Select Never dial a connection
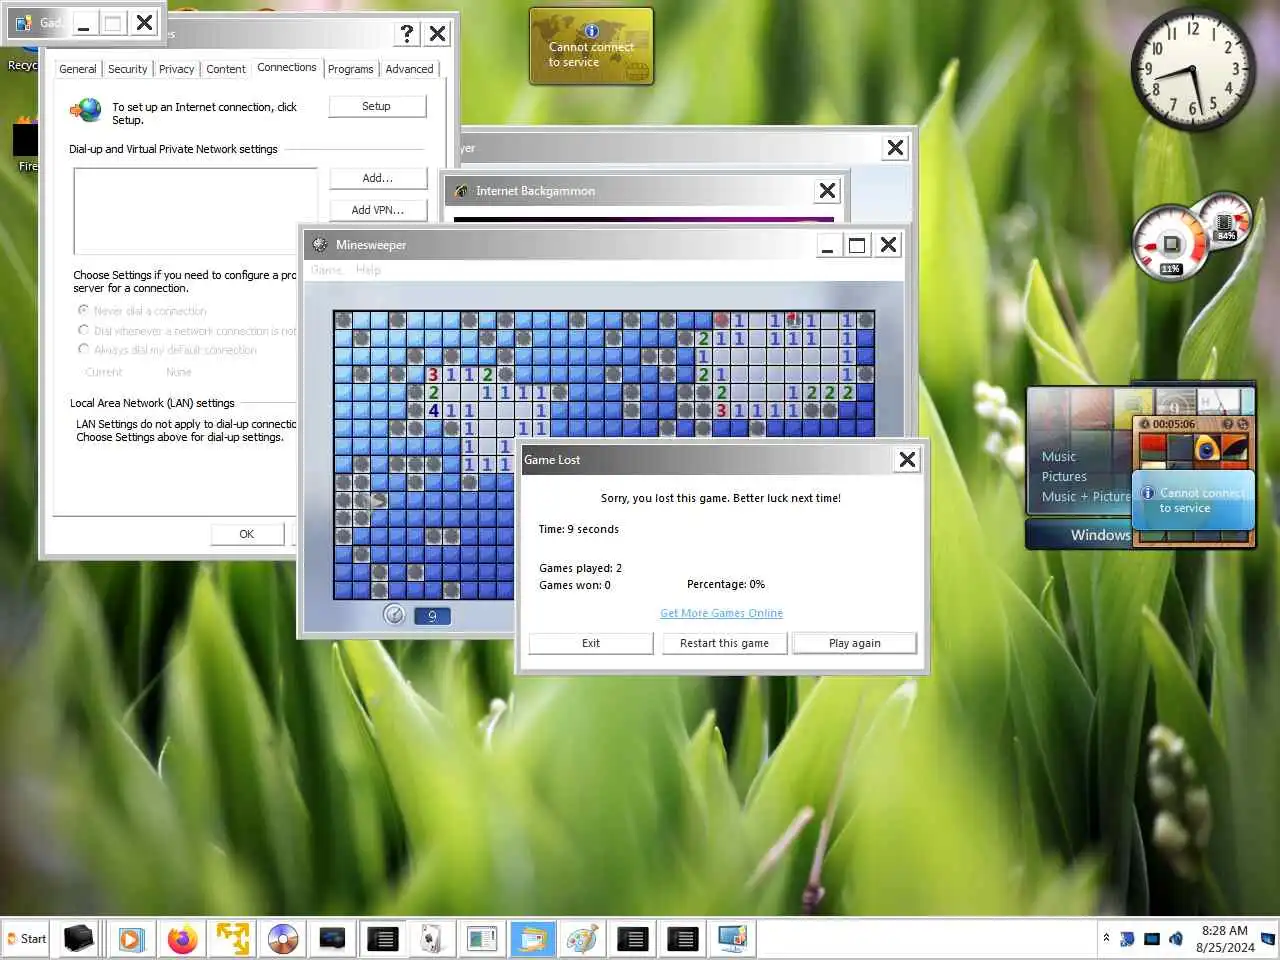 [142, 311]
